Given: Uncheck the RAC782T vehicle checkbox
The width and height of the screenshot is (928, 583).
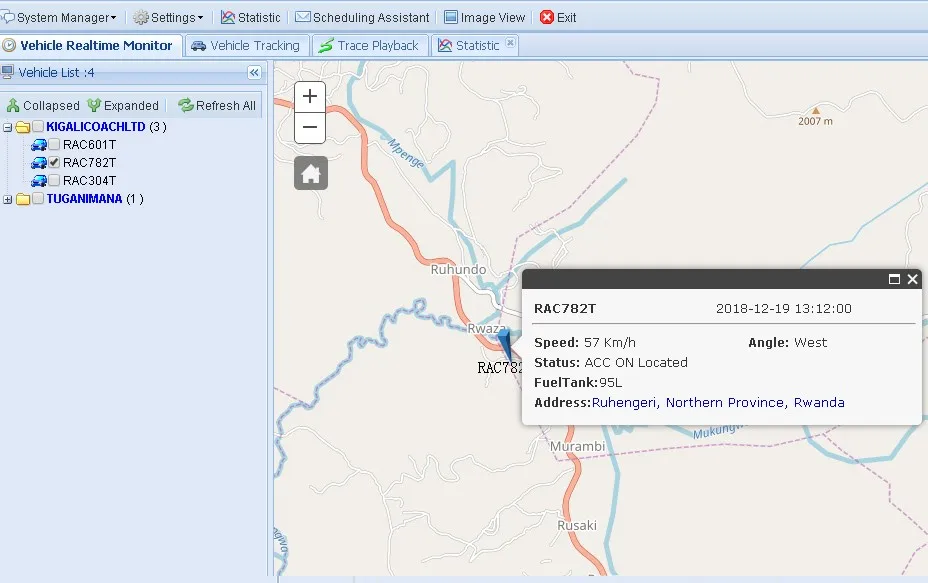Looking at the screenshot, I should (54, 163).
